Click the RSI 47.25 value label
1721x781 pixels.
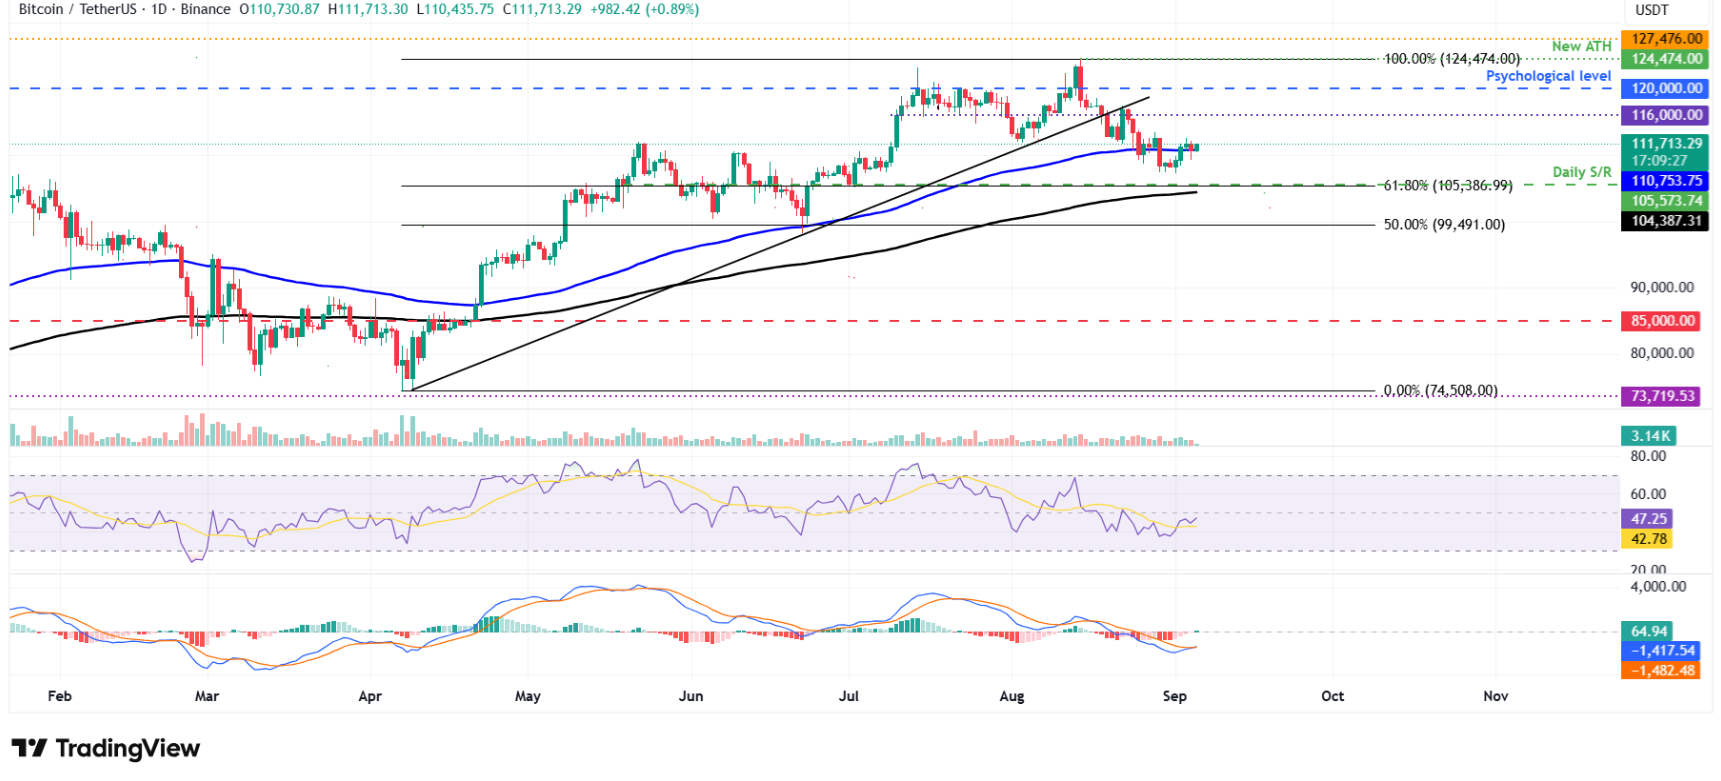tap(1648, 519)
